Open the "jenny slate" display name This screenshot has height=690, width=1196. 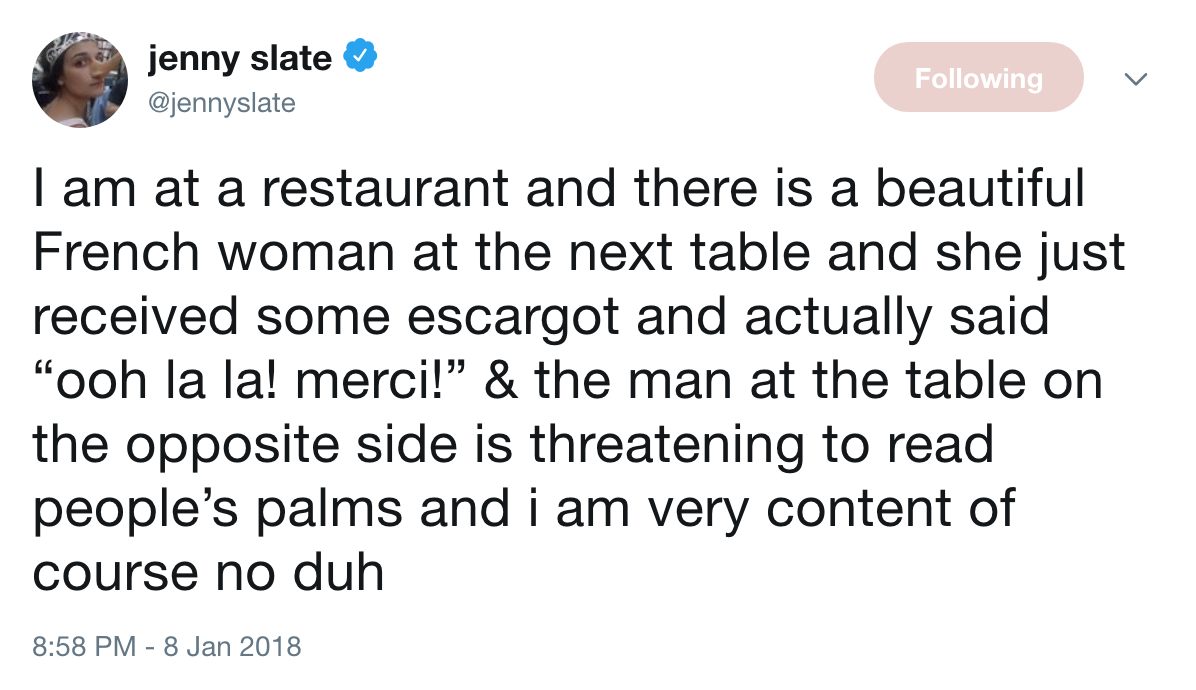[239, 59]
